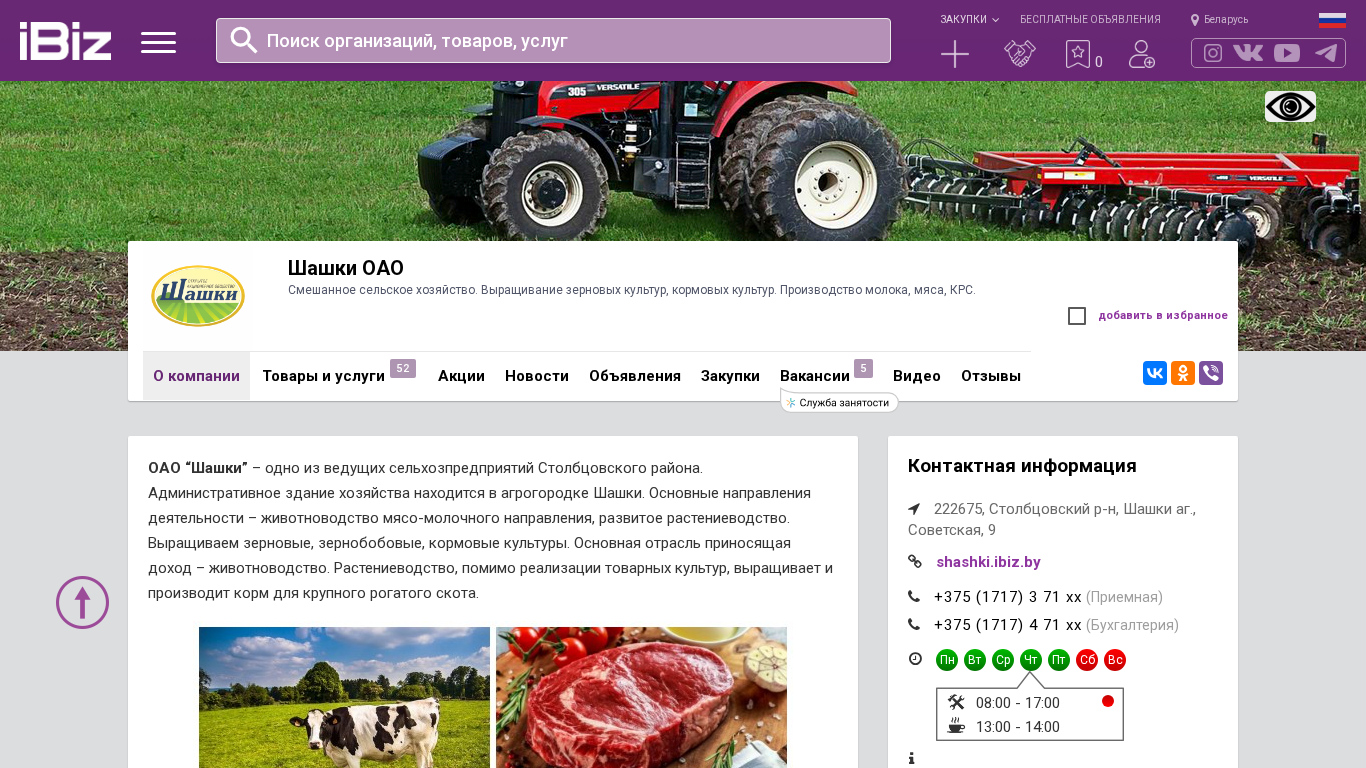The image size is (1366, 768).
Task: Open the Новости tab
Action: click(537, 376)
